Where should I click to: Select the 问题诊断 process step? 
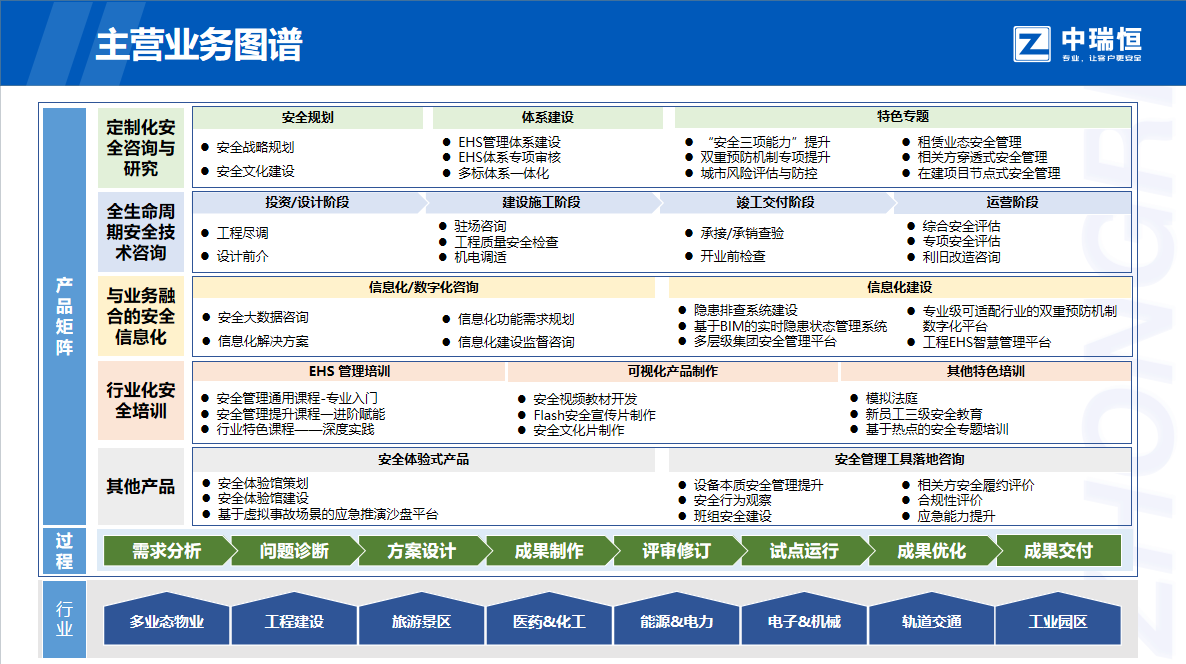pos(294,551)
